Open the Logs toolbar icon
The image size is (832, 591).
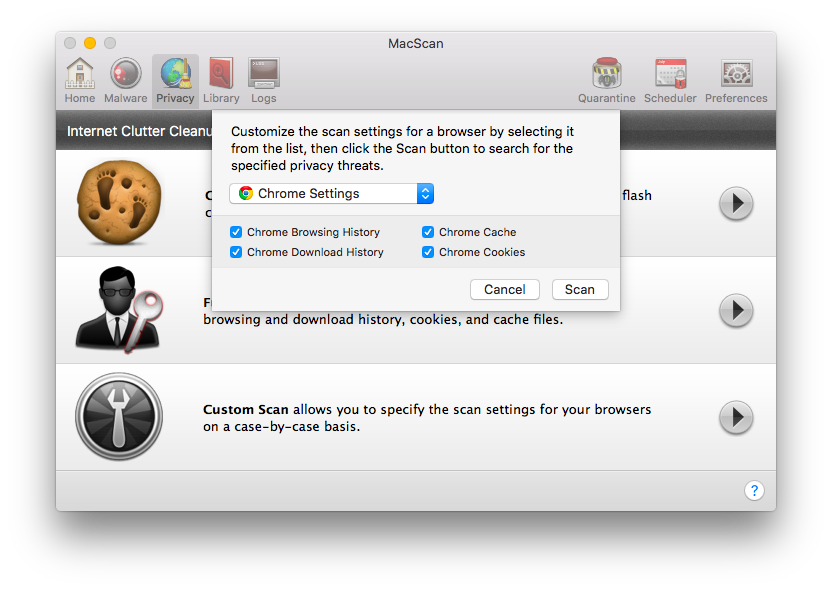(x=264, y=81)
